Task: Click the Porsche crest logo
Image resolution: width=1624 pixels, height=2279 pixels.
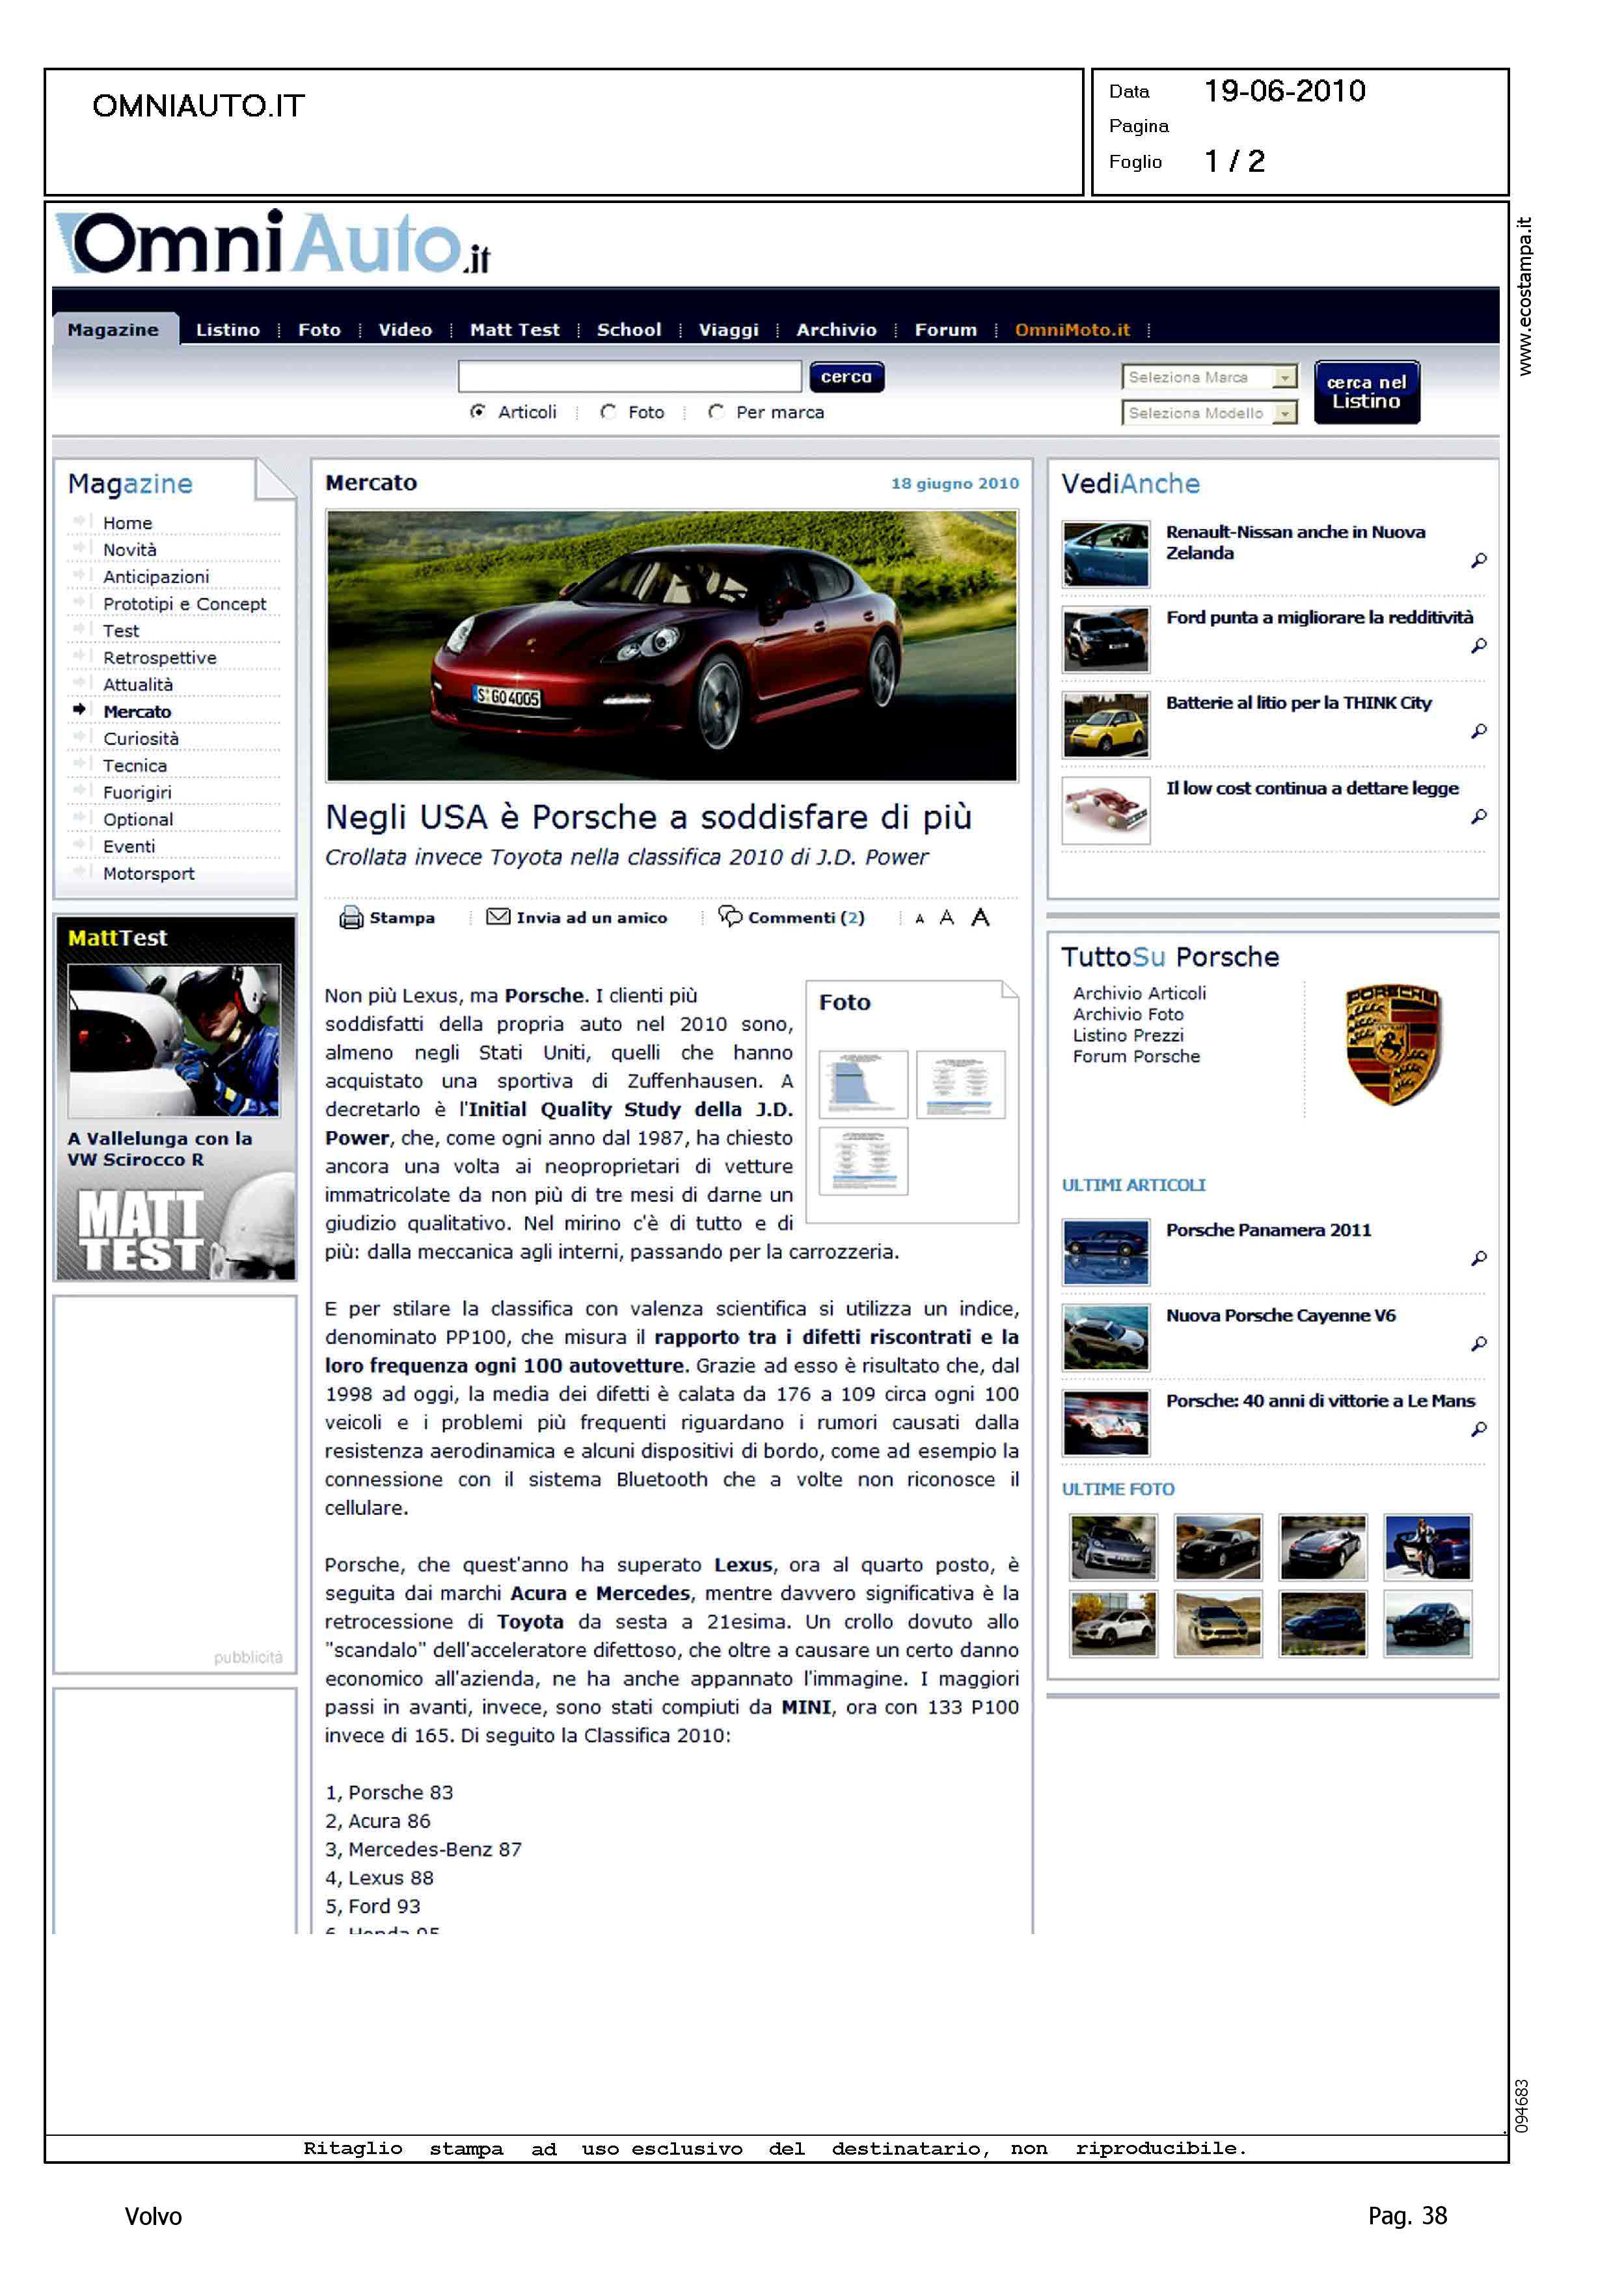Action: click(x=1392, y=1045)
